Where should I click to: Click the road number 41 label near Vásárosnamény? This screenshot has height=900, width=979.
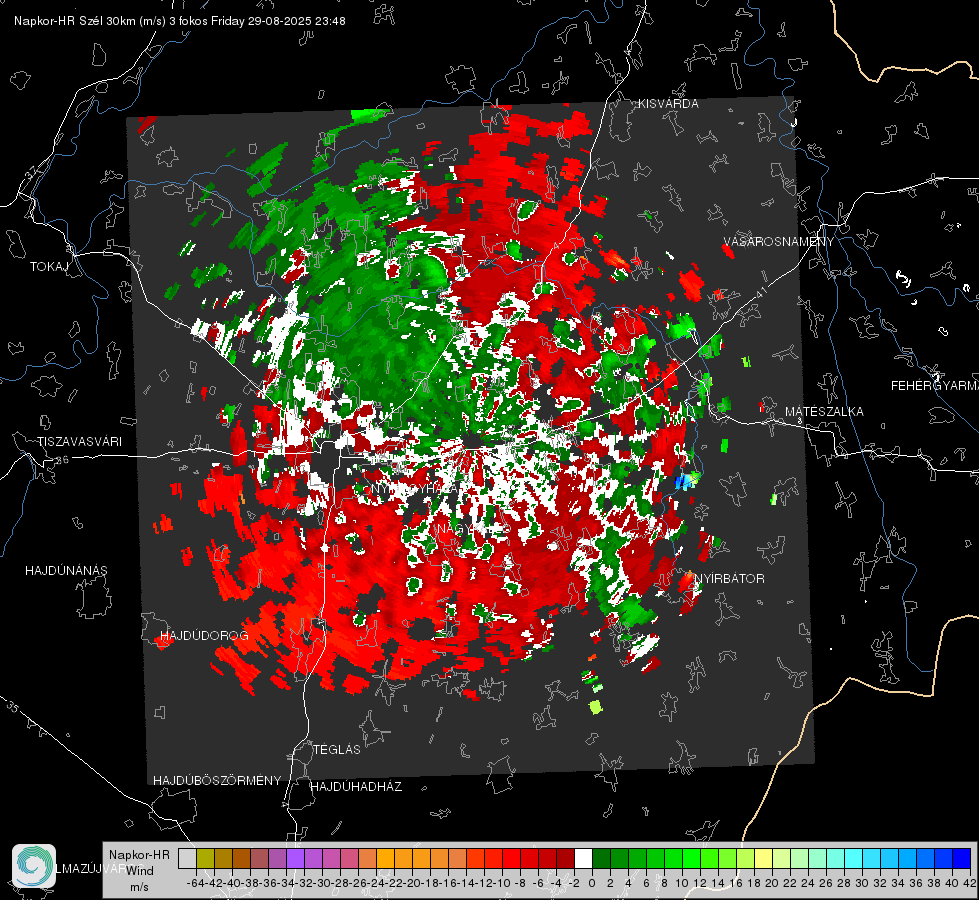point(760,293)
